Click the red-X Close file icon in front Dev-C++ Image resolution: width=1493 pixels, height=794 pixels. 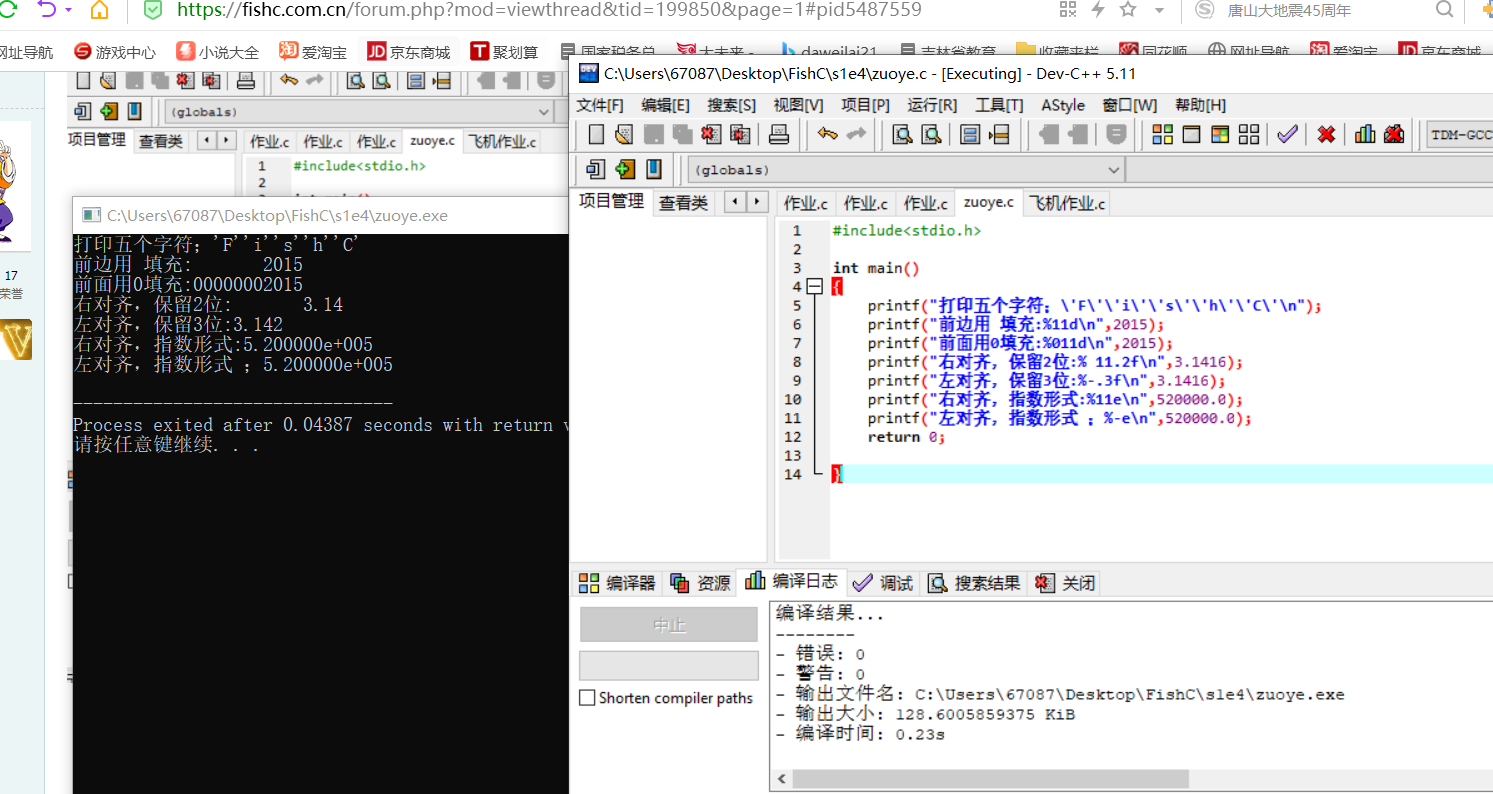(711, 134)
